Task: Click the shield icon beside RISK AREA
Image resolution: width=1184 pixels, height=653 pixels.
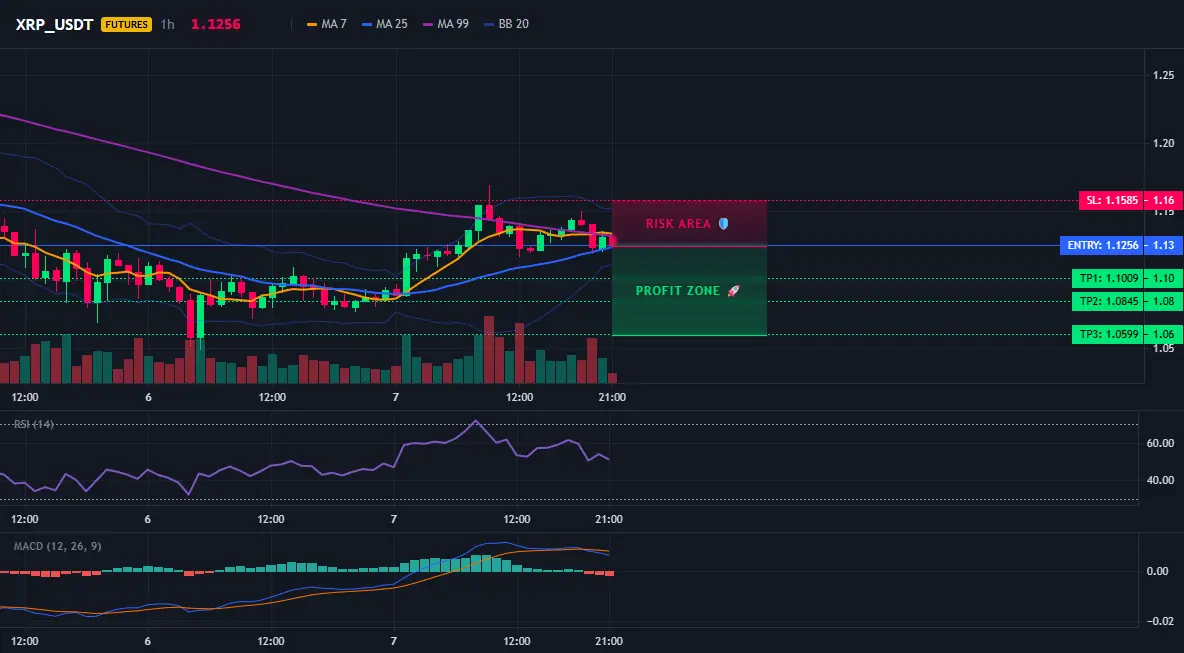Action: pyautogui.click(x=723, y=223)
